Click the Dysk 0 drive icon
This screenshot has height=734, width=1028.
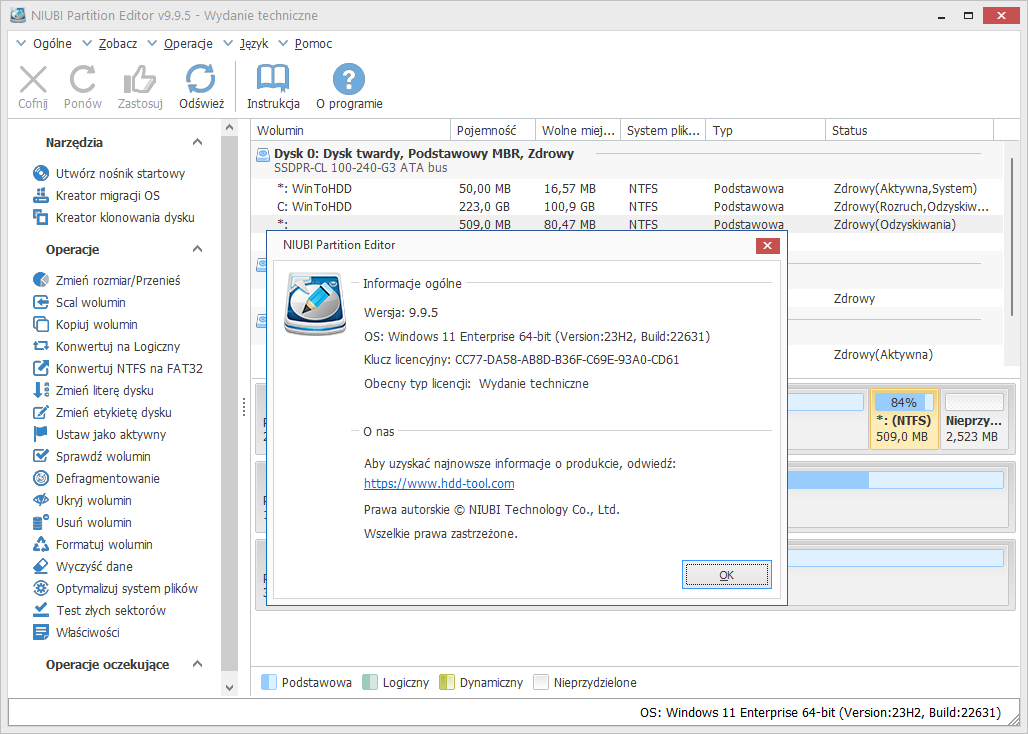[x=263, y=155]
